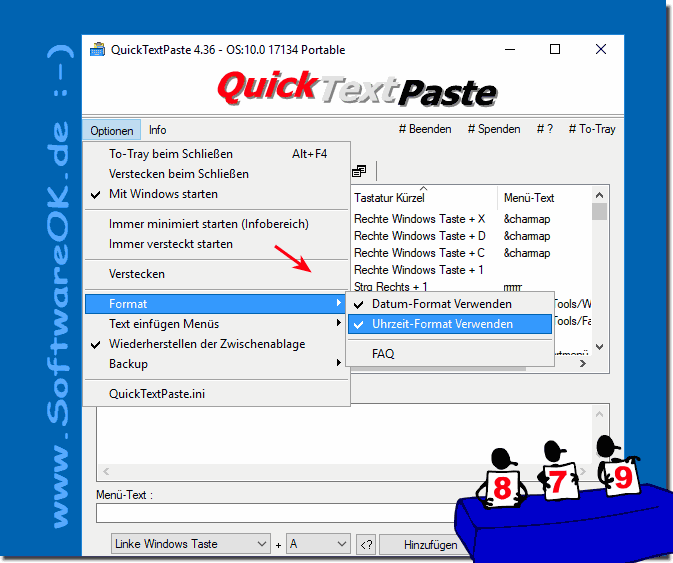Click the text box scroll-left arrow
The image size is (673, 563).
(x=106, y=472)
